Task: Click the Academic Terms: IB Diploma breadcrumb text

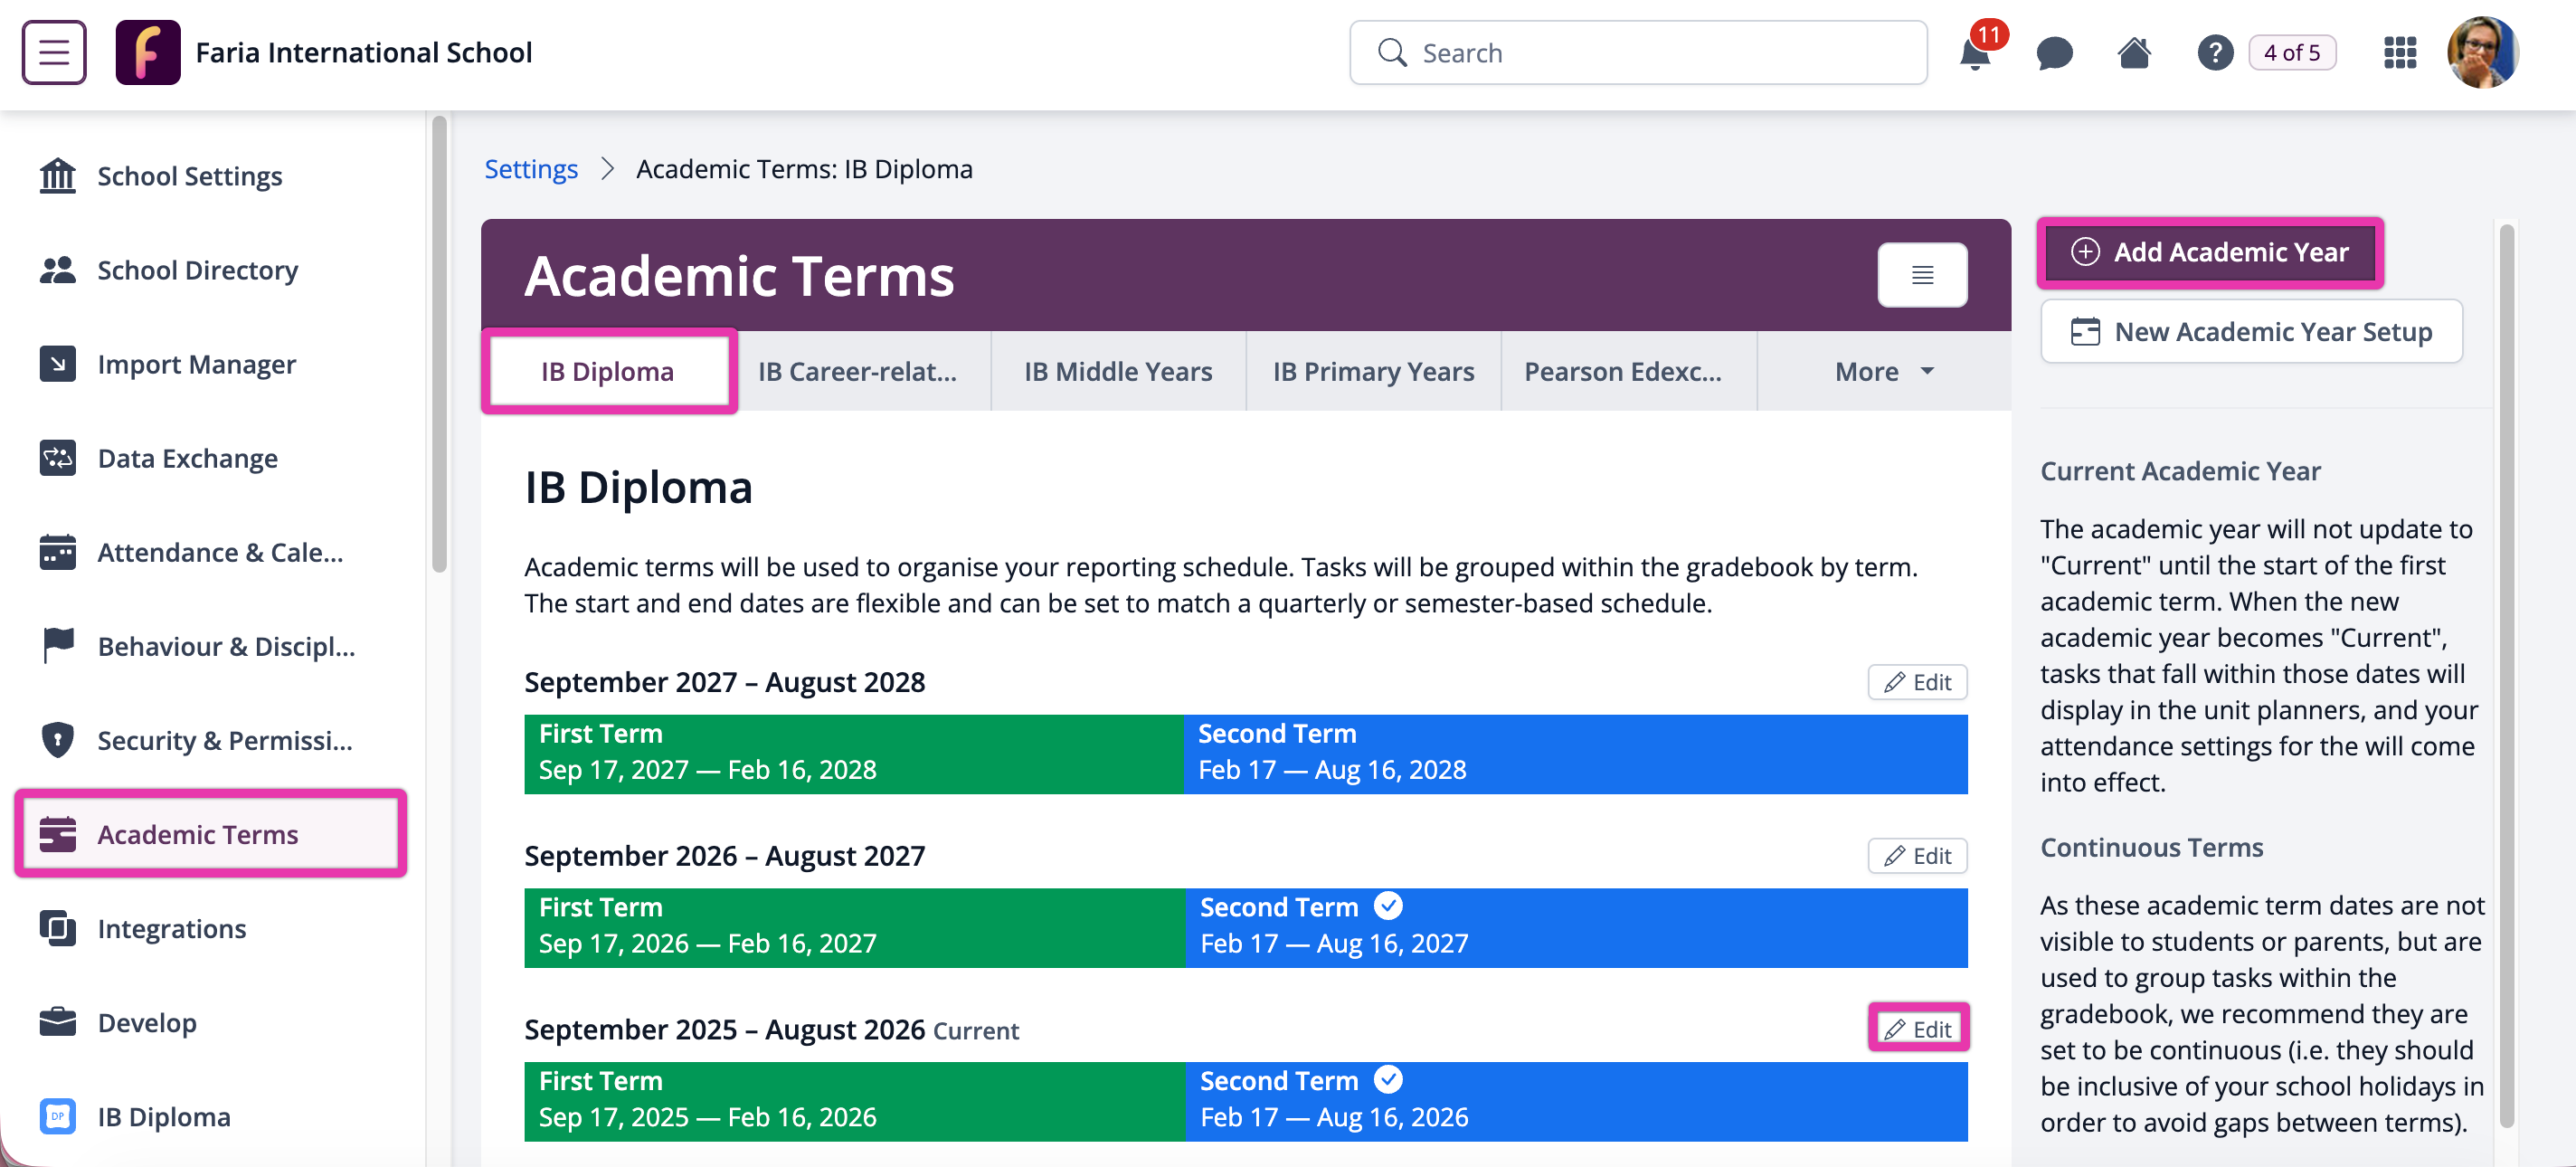Action: pos(804,169)
